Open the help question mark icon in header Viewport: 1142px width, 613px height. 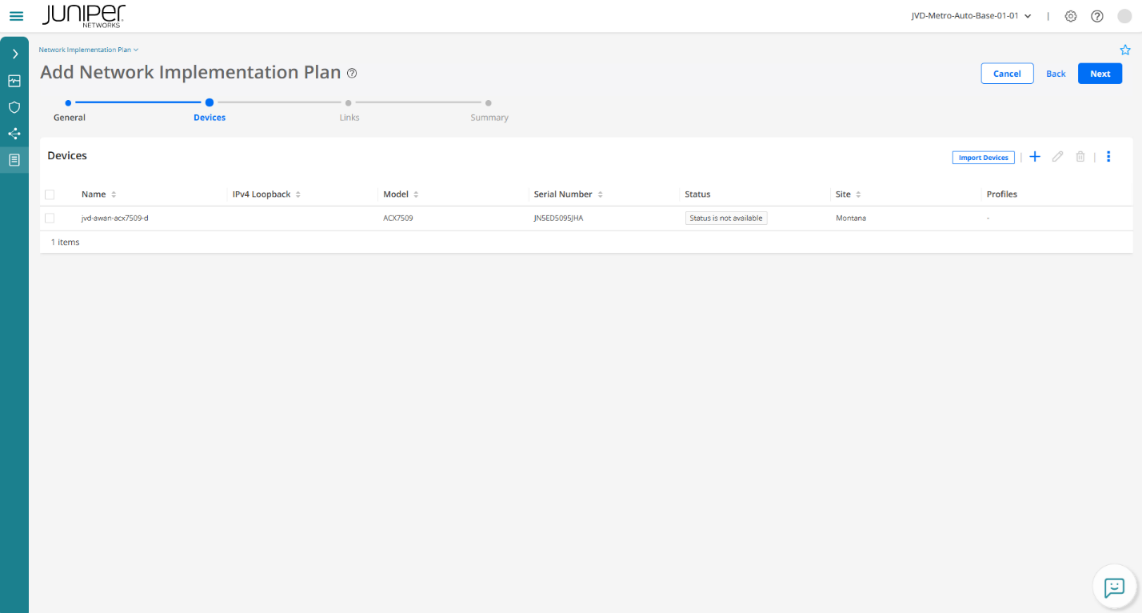click(1097, 16)
